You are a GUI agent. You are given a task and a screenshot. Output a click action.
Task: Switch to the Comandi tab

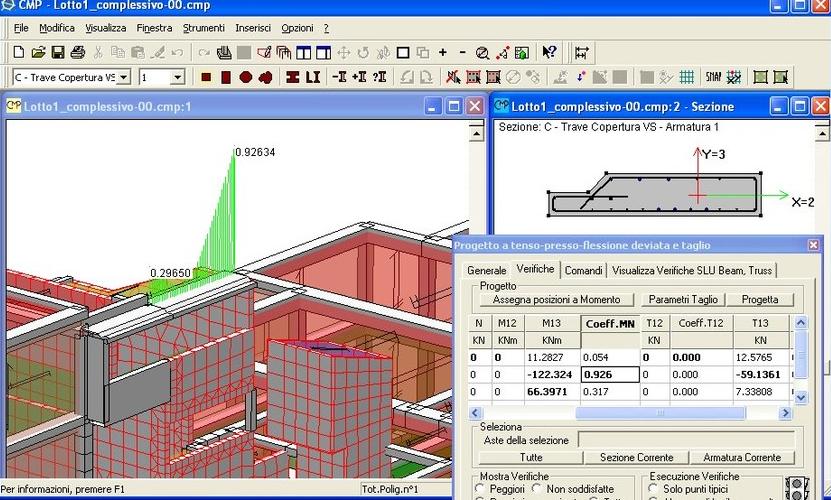[x=582, y=270]
